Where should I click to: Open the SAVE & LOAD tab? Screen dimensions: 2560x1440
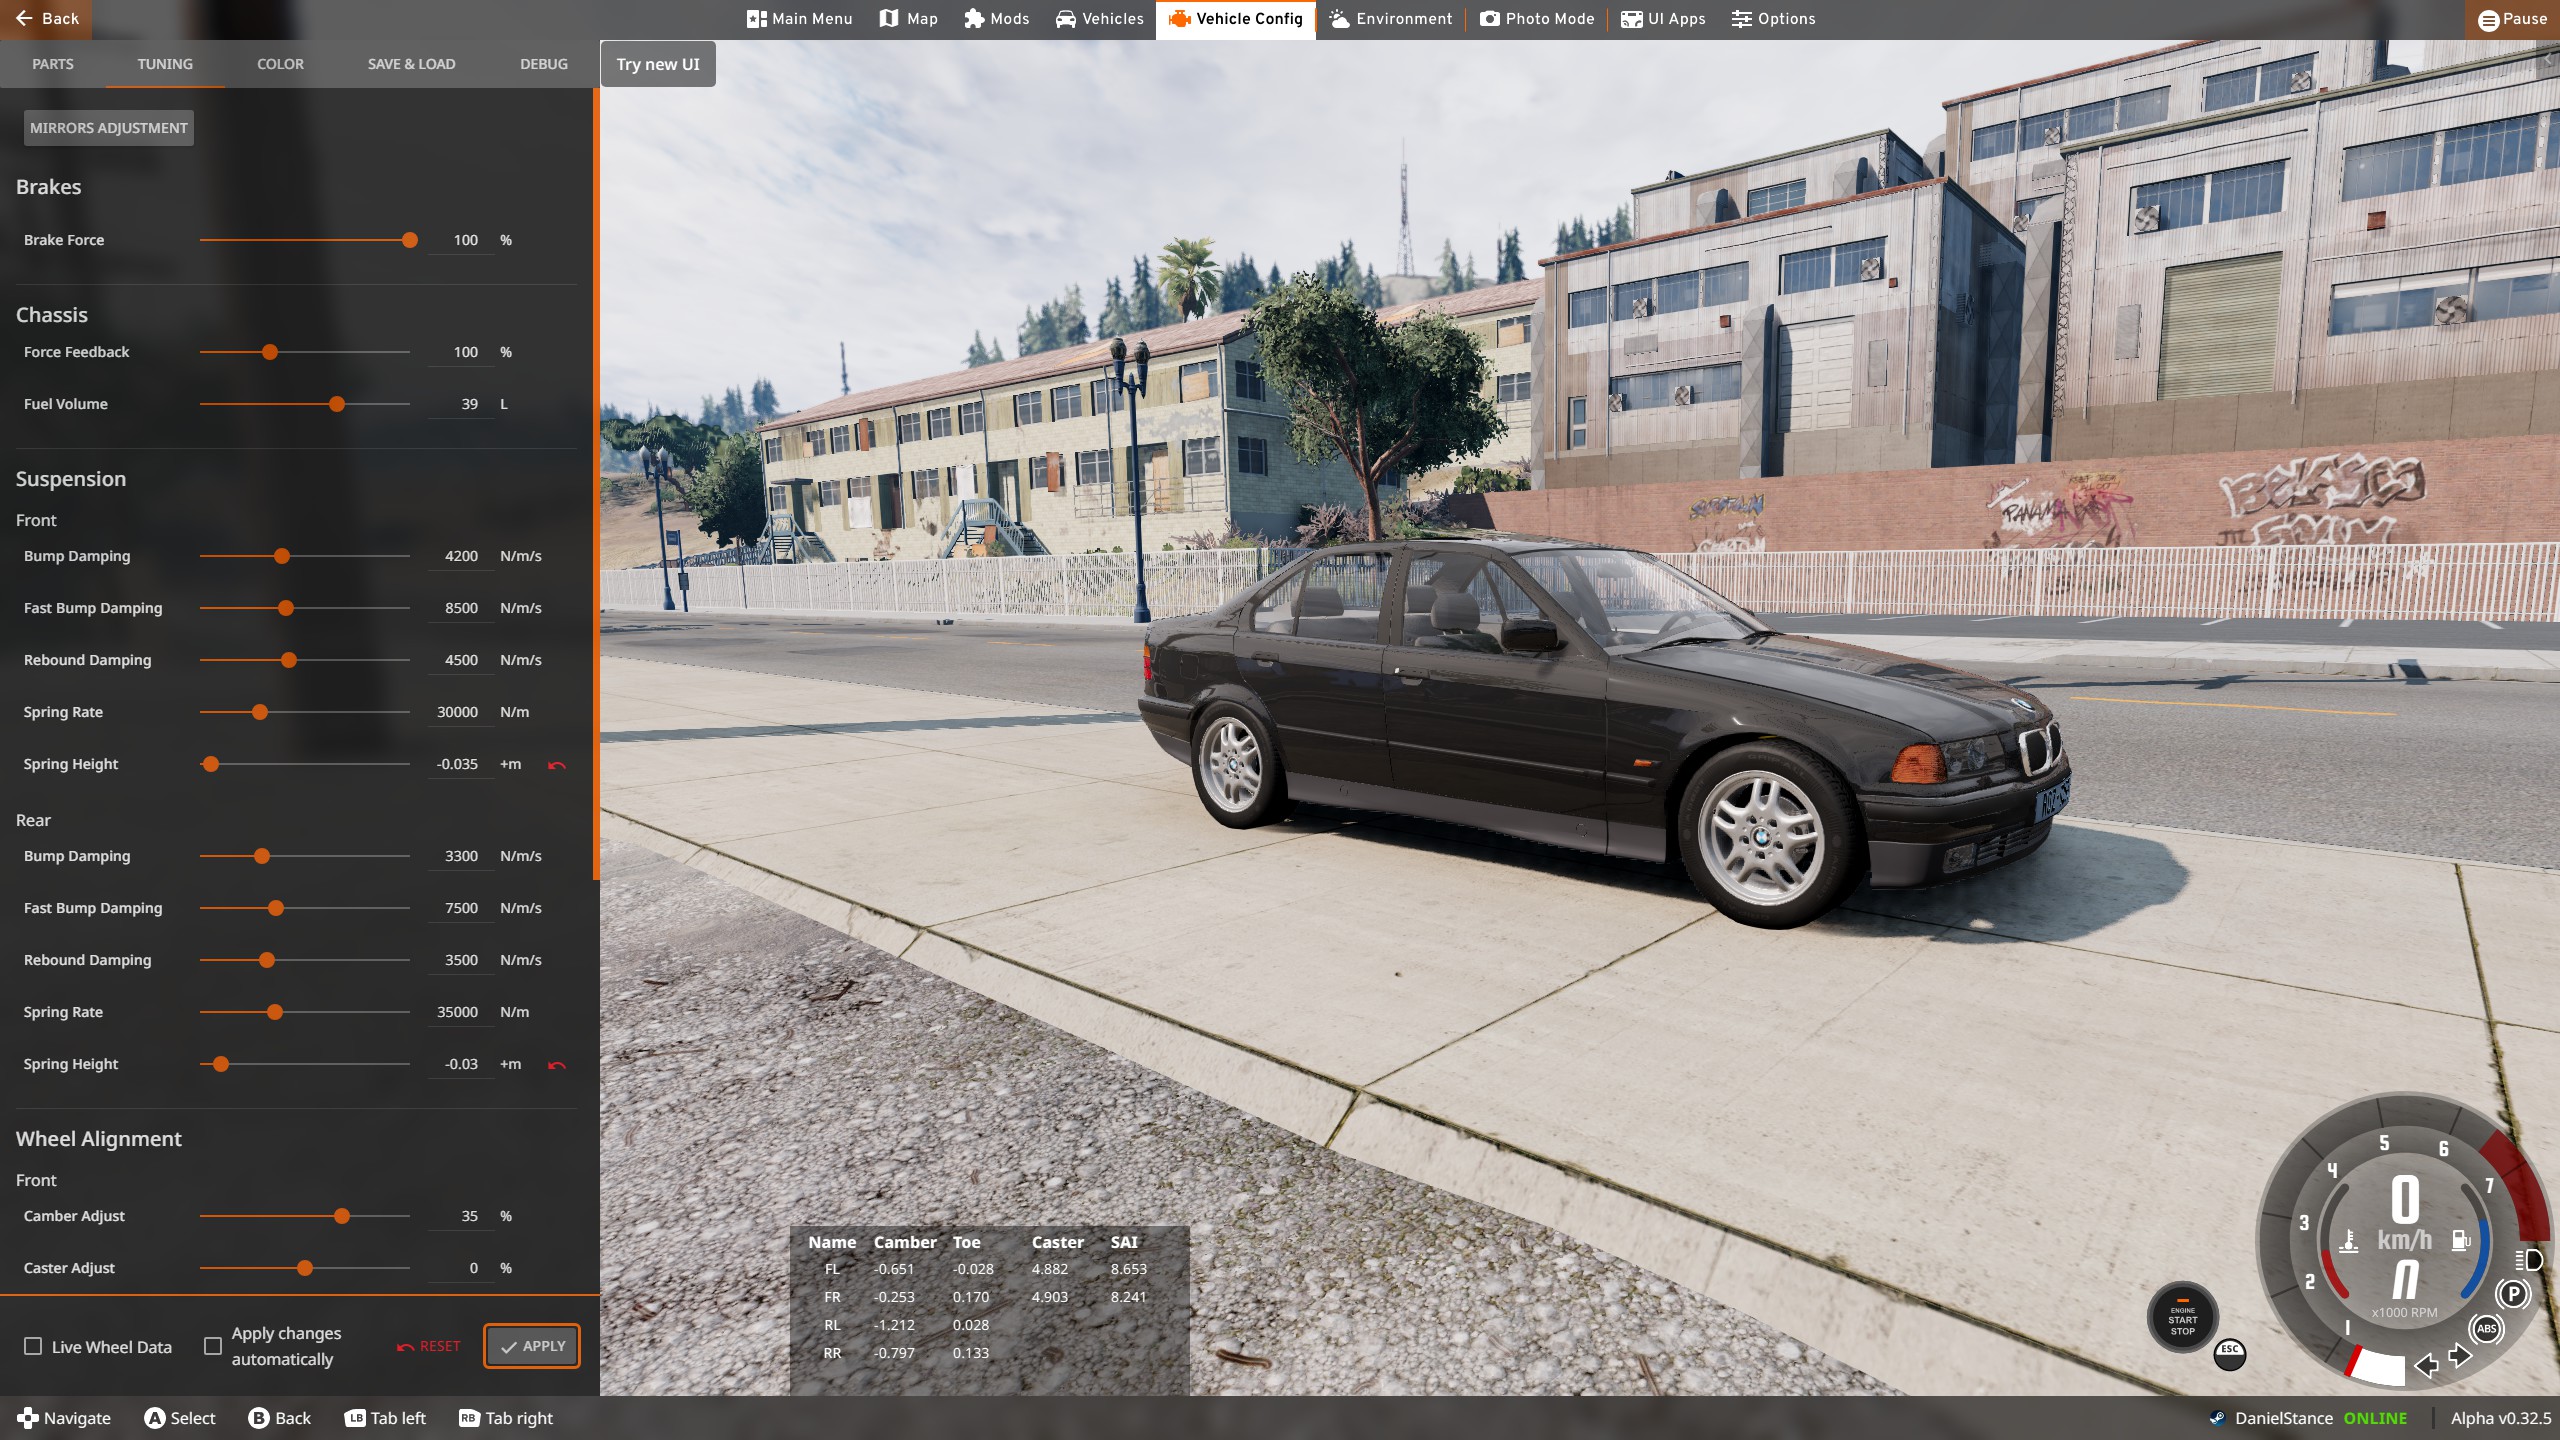pos(411,64)
